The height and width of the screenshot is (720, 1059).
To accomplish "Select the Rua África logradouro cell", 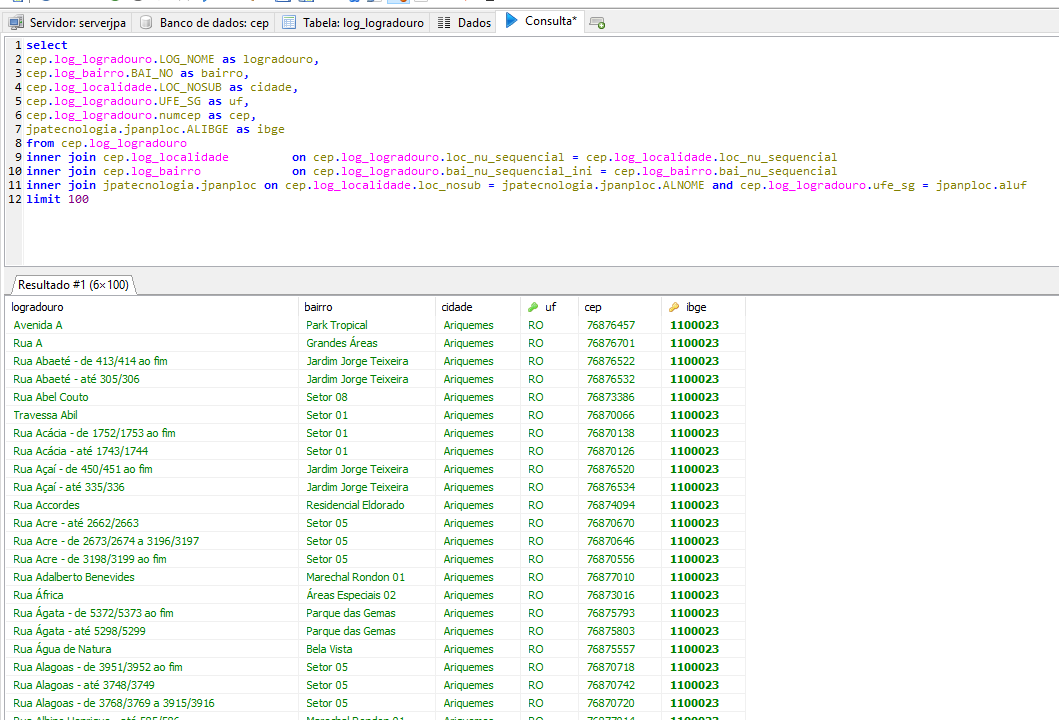I will pyautogui.click(x=38, y=595).
